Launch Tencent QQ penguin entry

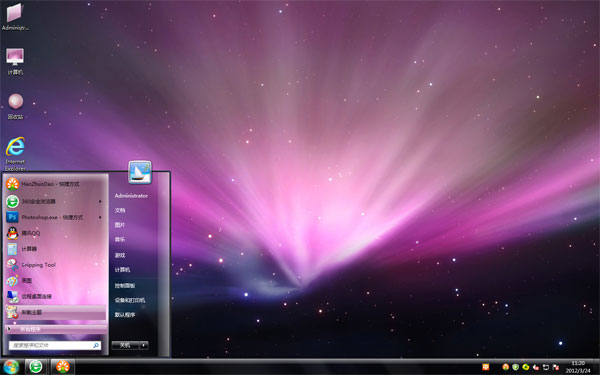pos(55,233)
